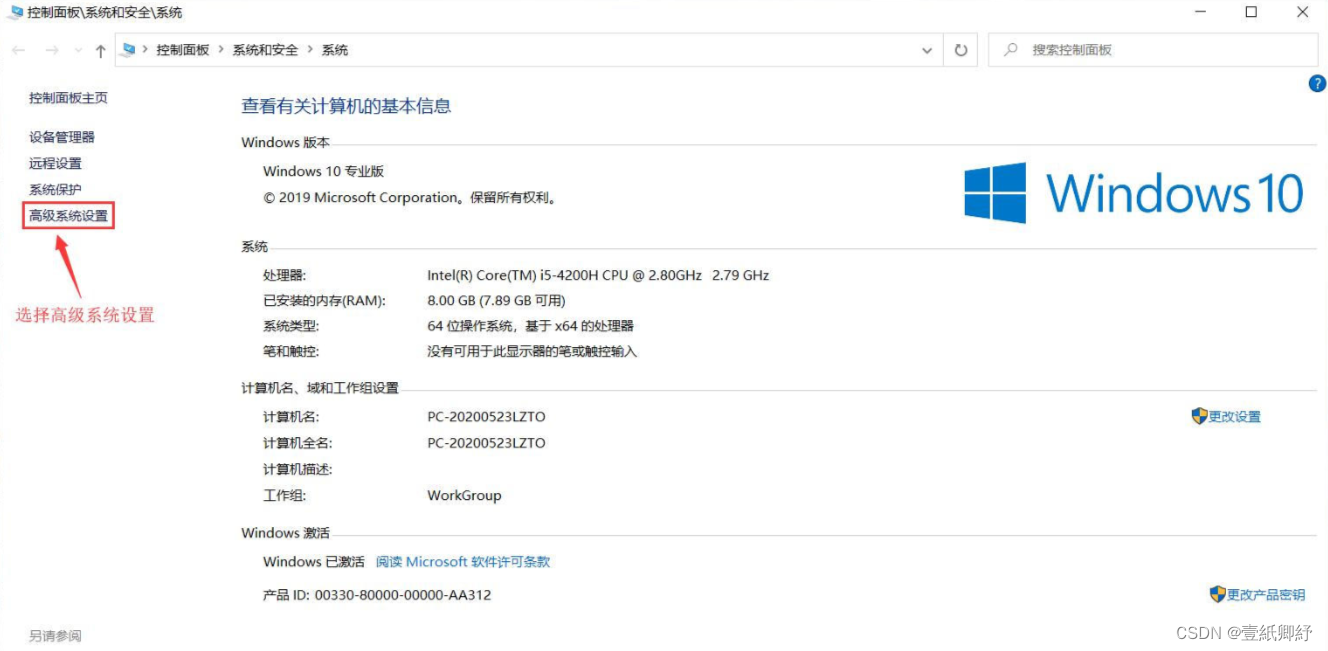1328x651 pixels.
Task: Select full name PC-20200523LZTO next to 计算机全名
Action: (486, 443)
